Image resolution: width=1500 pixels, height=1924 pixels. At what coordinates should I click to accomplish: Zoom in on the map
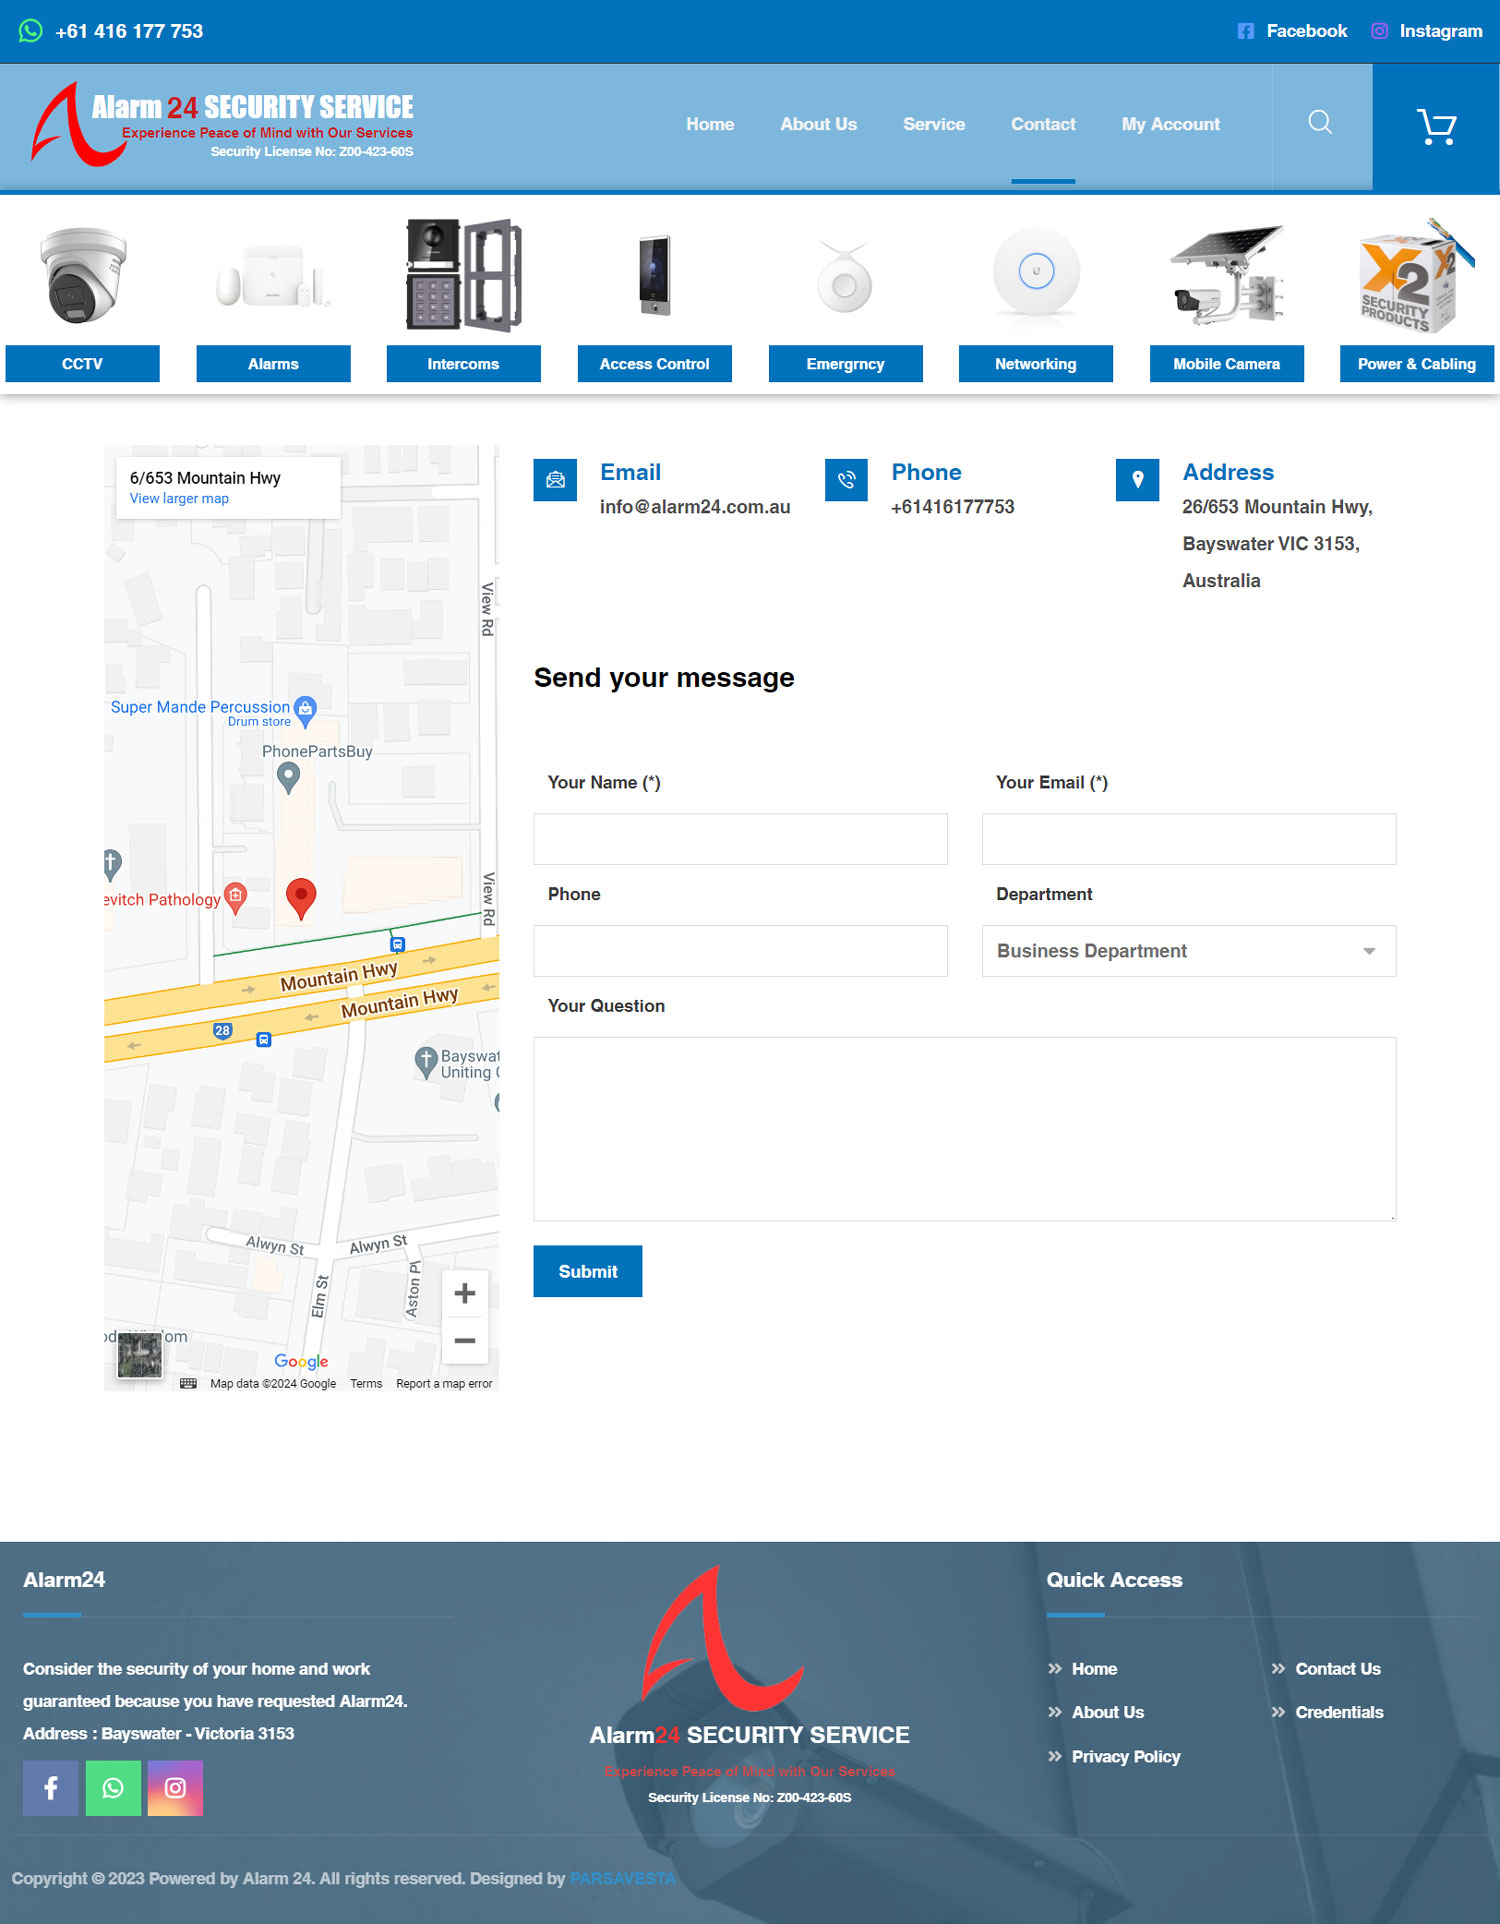pos(464,1294)
